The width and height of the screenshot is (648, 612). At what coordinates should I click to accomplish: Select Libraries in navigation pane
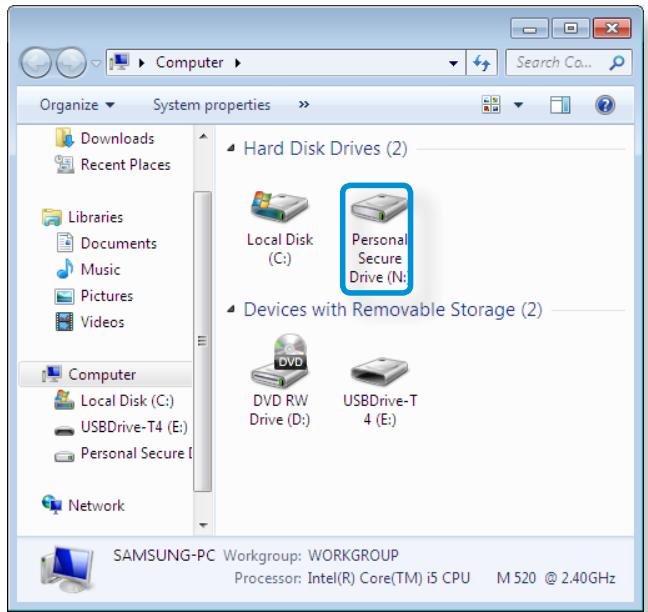tap(95, 217)
